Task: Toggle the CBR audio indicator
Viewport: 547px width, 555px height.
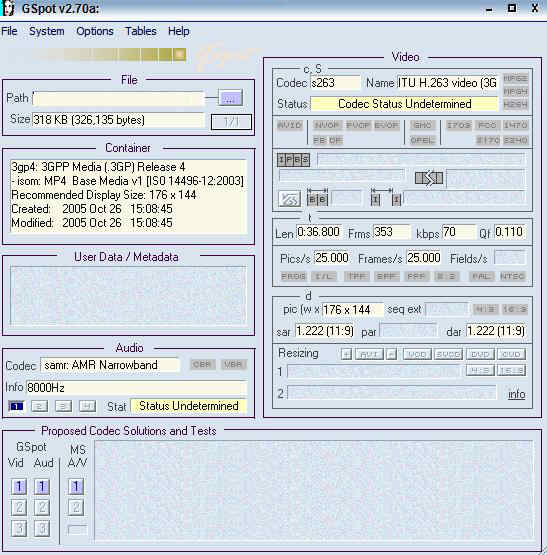Action: pos(203,364)
